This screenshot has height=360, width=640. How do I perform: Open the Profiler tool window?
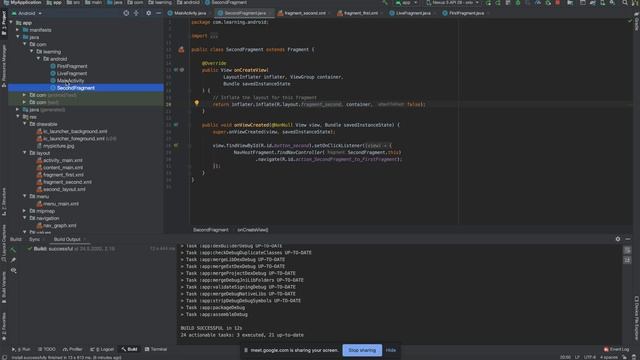tap(73, 349)
